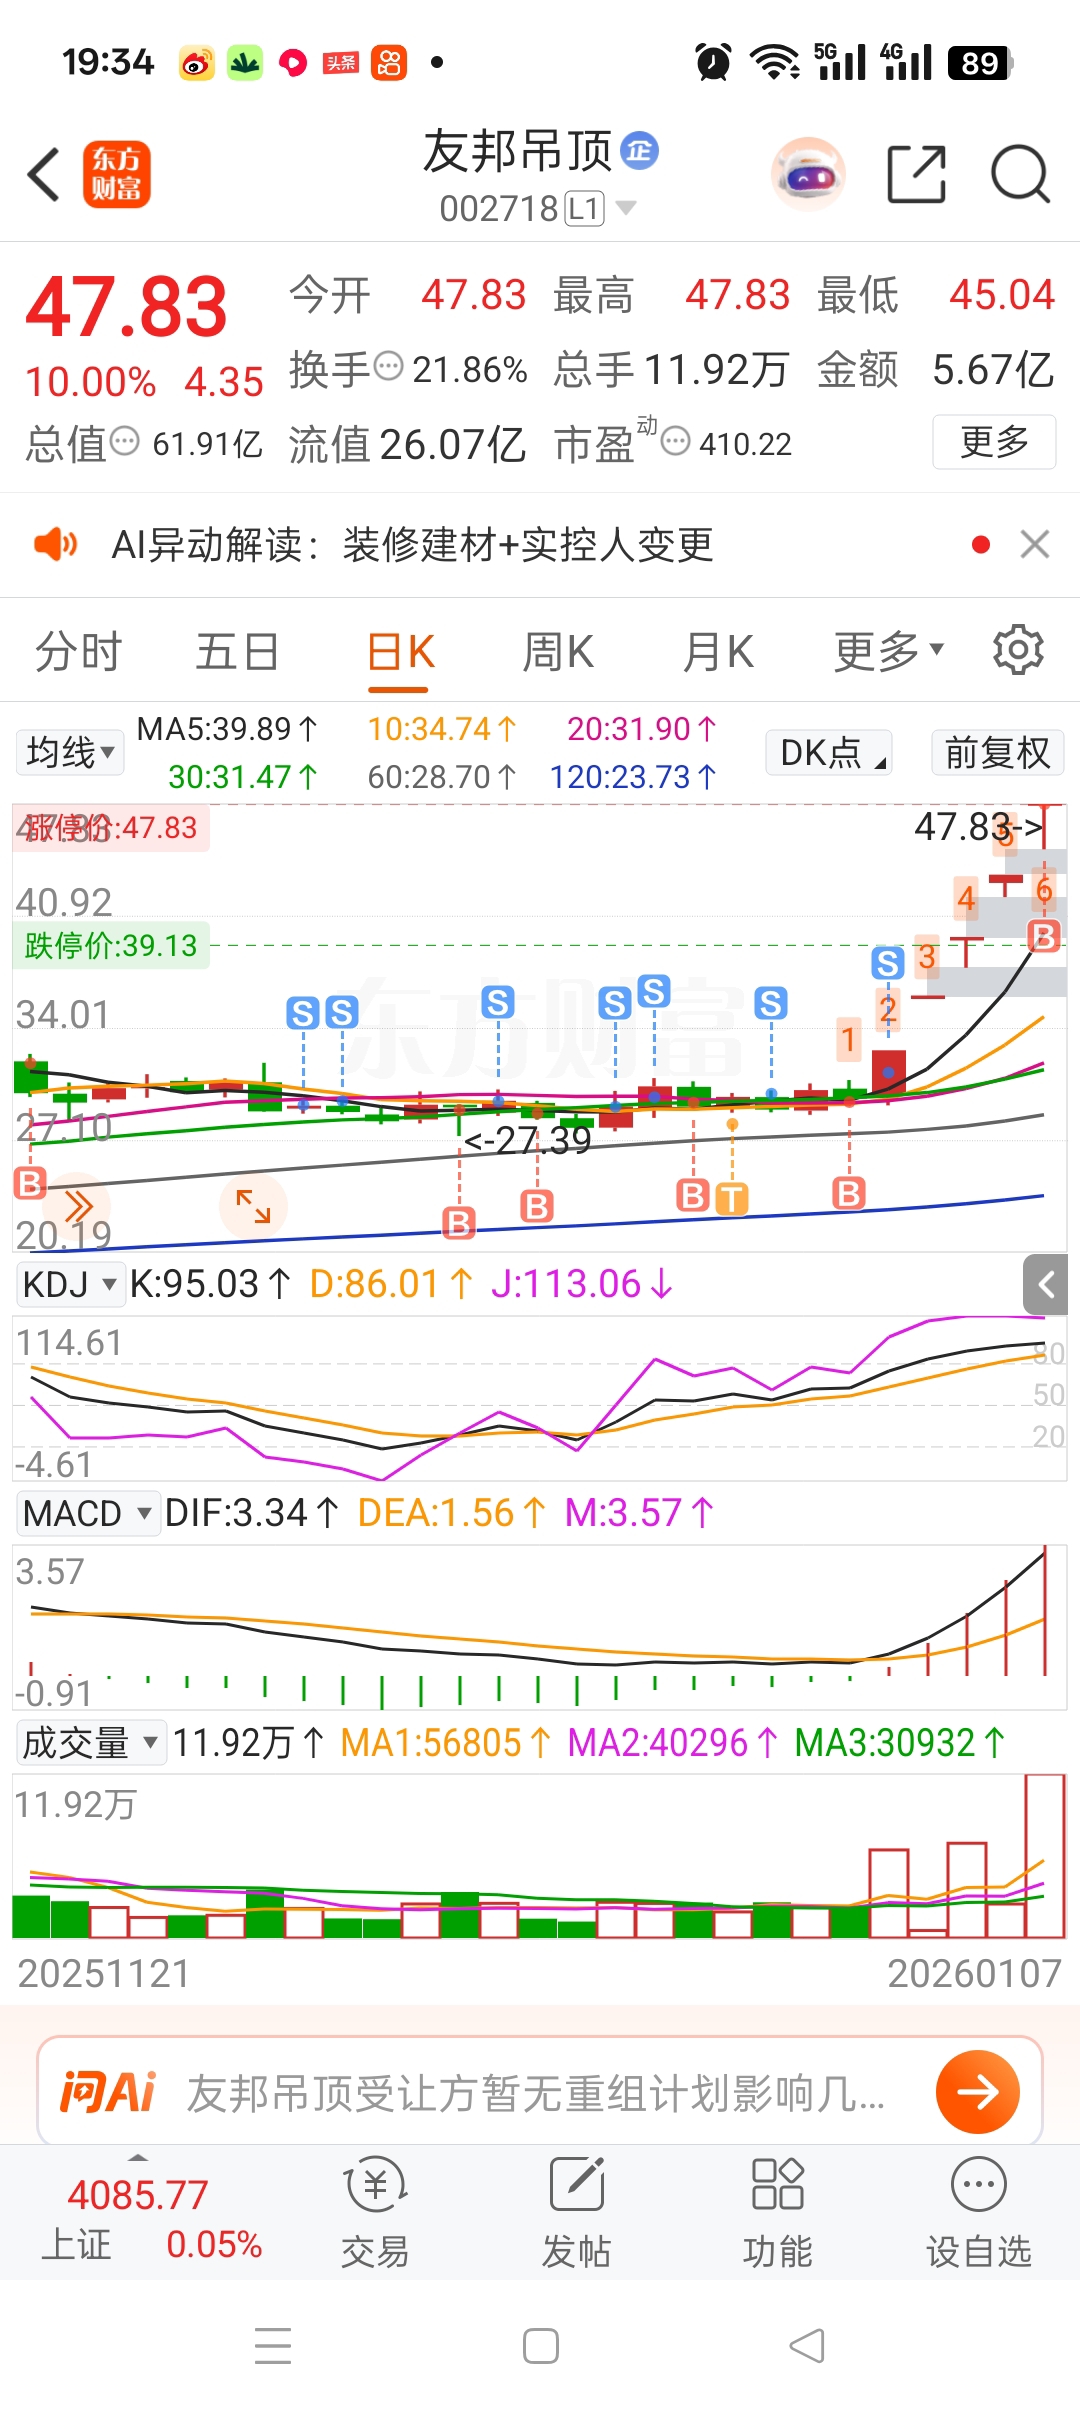Tap the Android recent-apps menu button
1080x2412 pixels.
(273, 2346)
